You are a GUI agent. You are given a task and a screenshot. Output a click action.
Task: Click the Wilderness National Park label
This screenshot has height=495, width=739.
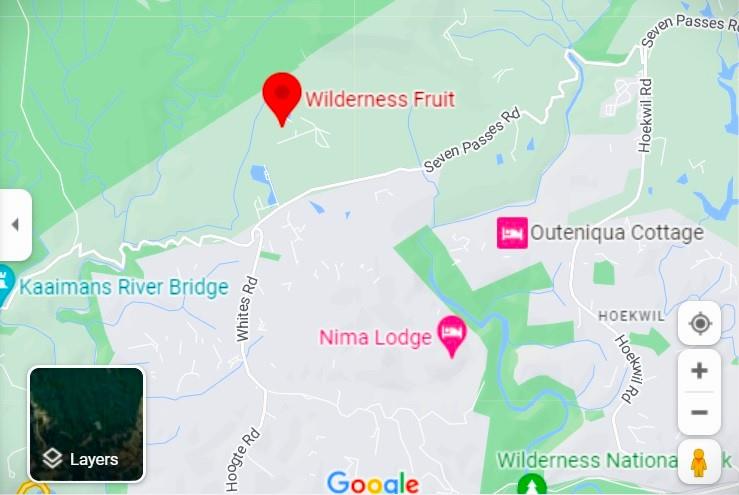(614, 460)
